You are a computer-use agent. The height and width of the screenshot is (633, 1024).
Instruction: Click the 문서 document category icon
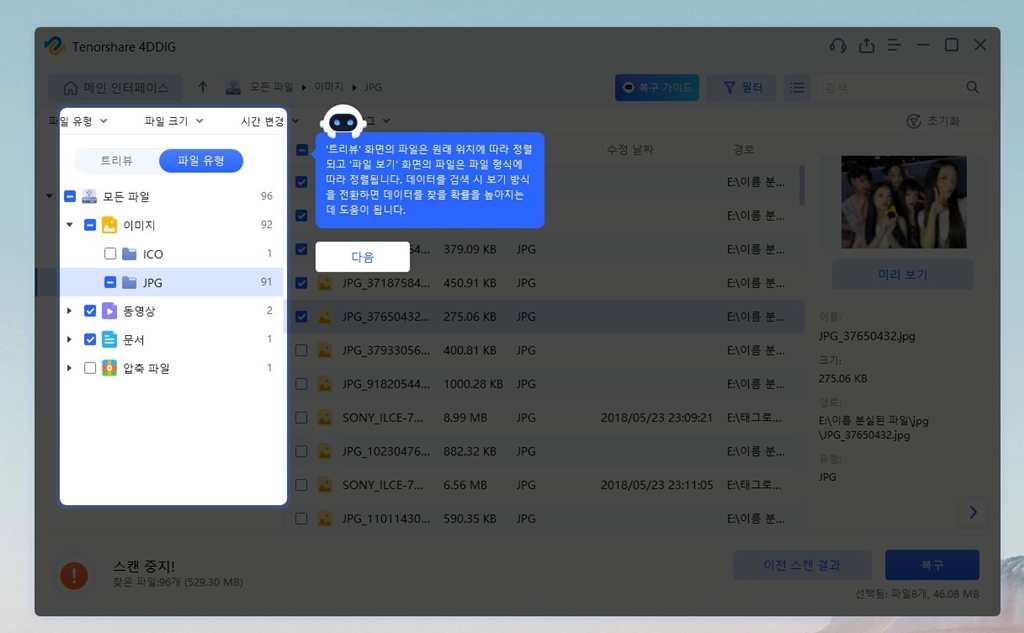click(110, 340)
